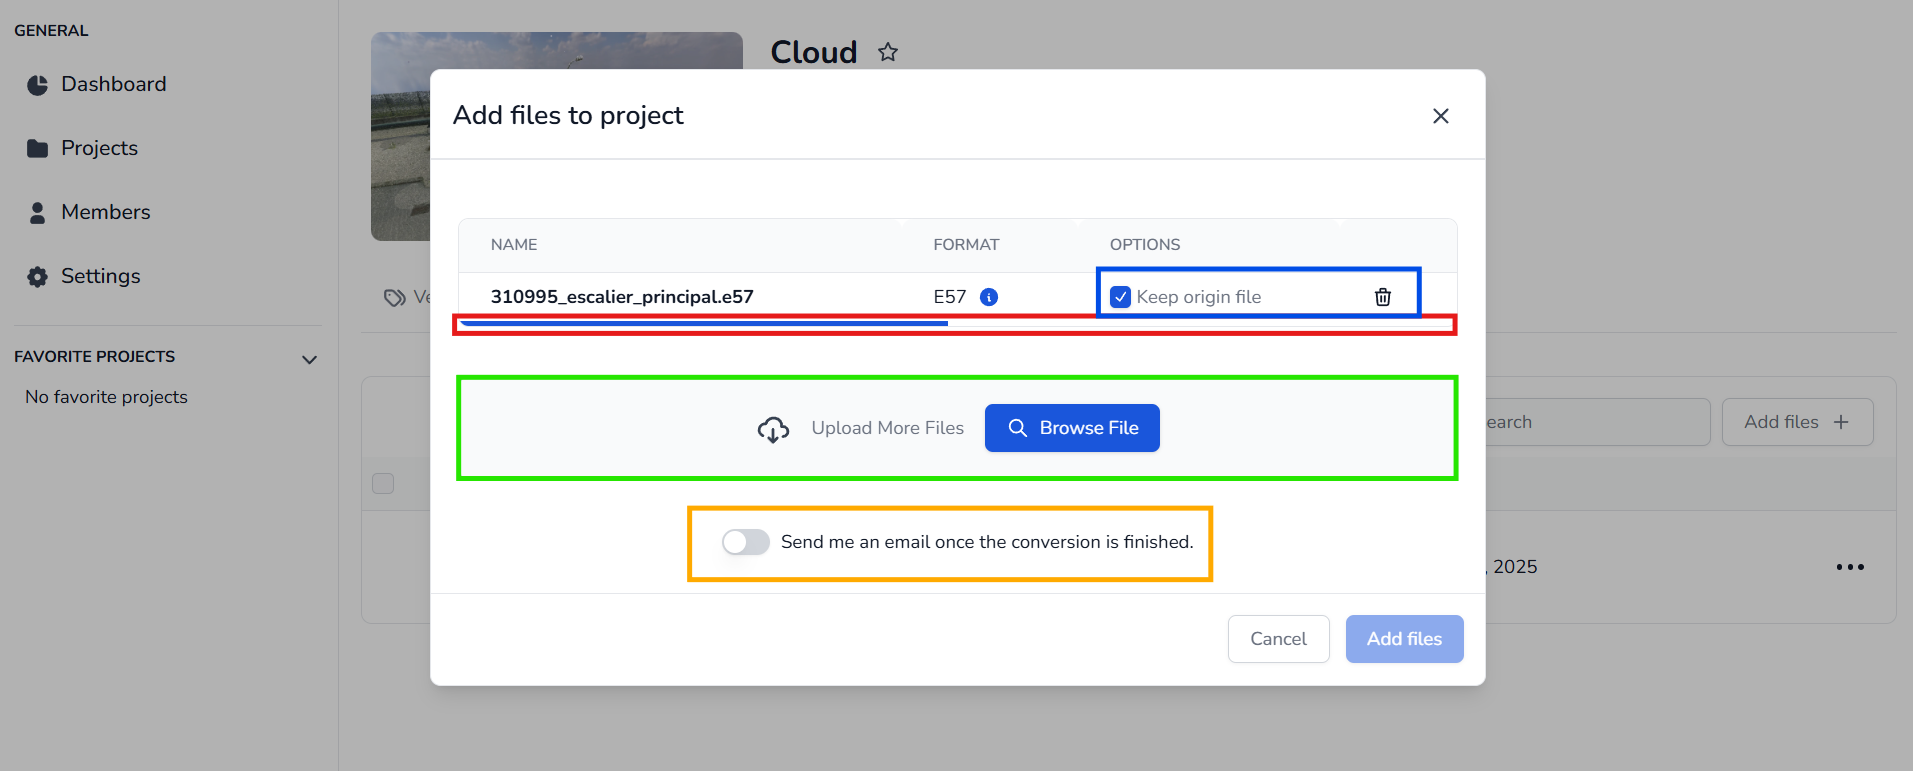This screenshot has width=1913, height=771.
Task: Click Cancel in the dialog
Action: [x=1278, y=639]
